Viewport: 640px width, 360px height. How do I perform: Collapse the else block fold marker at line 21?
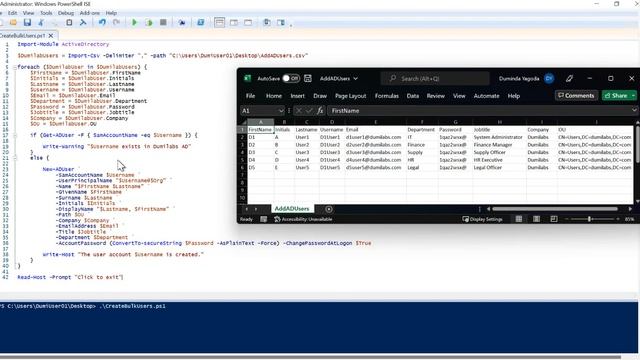15,158
